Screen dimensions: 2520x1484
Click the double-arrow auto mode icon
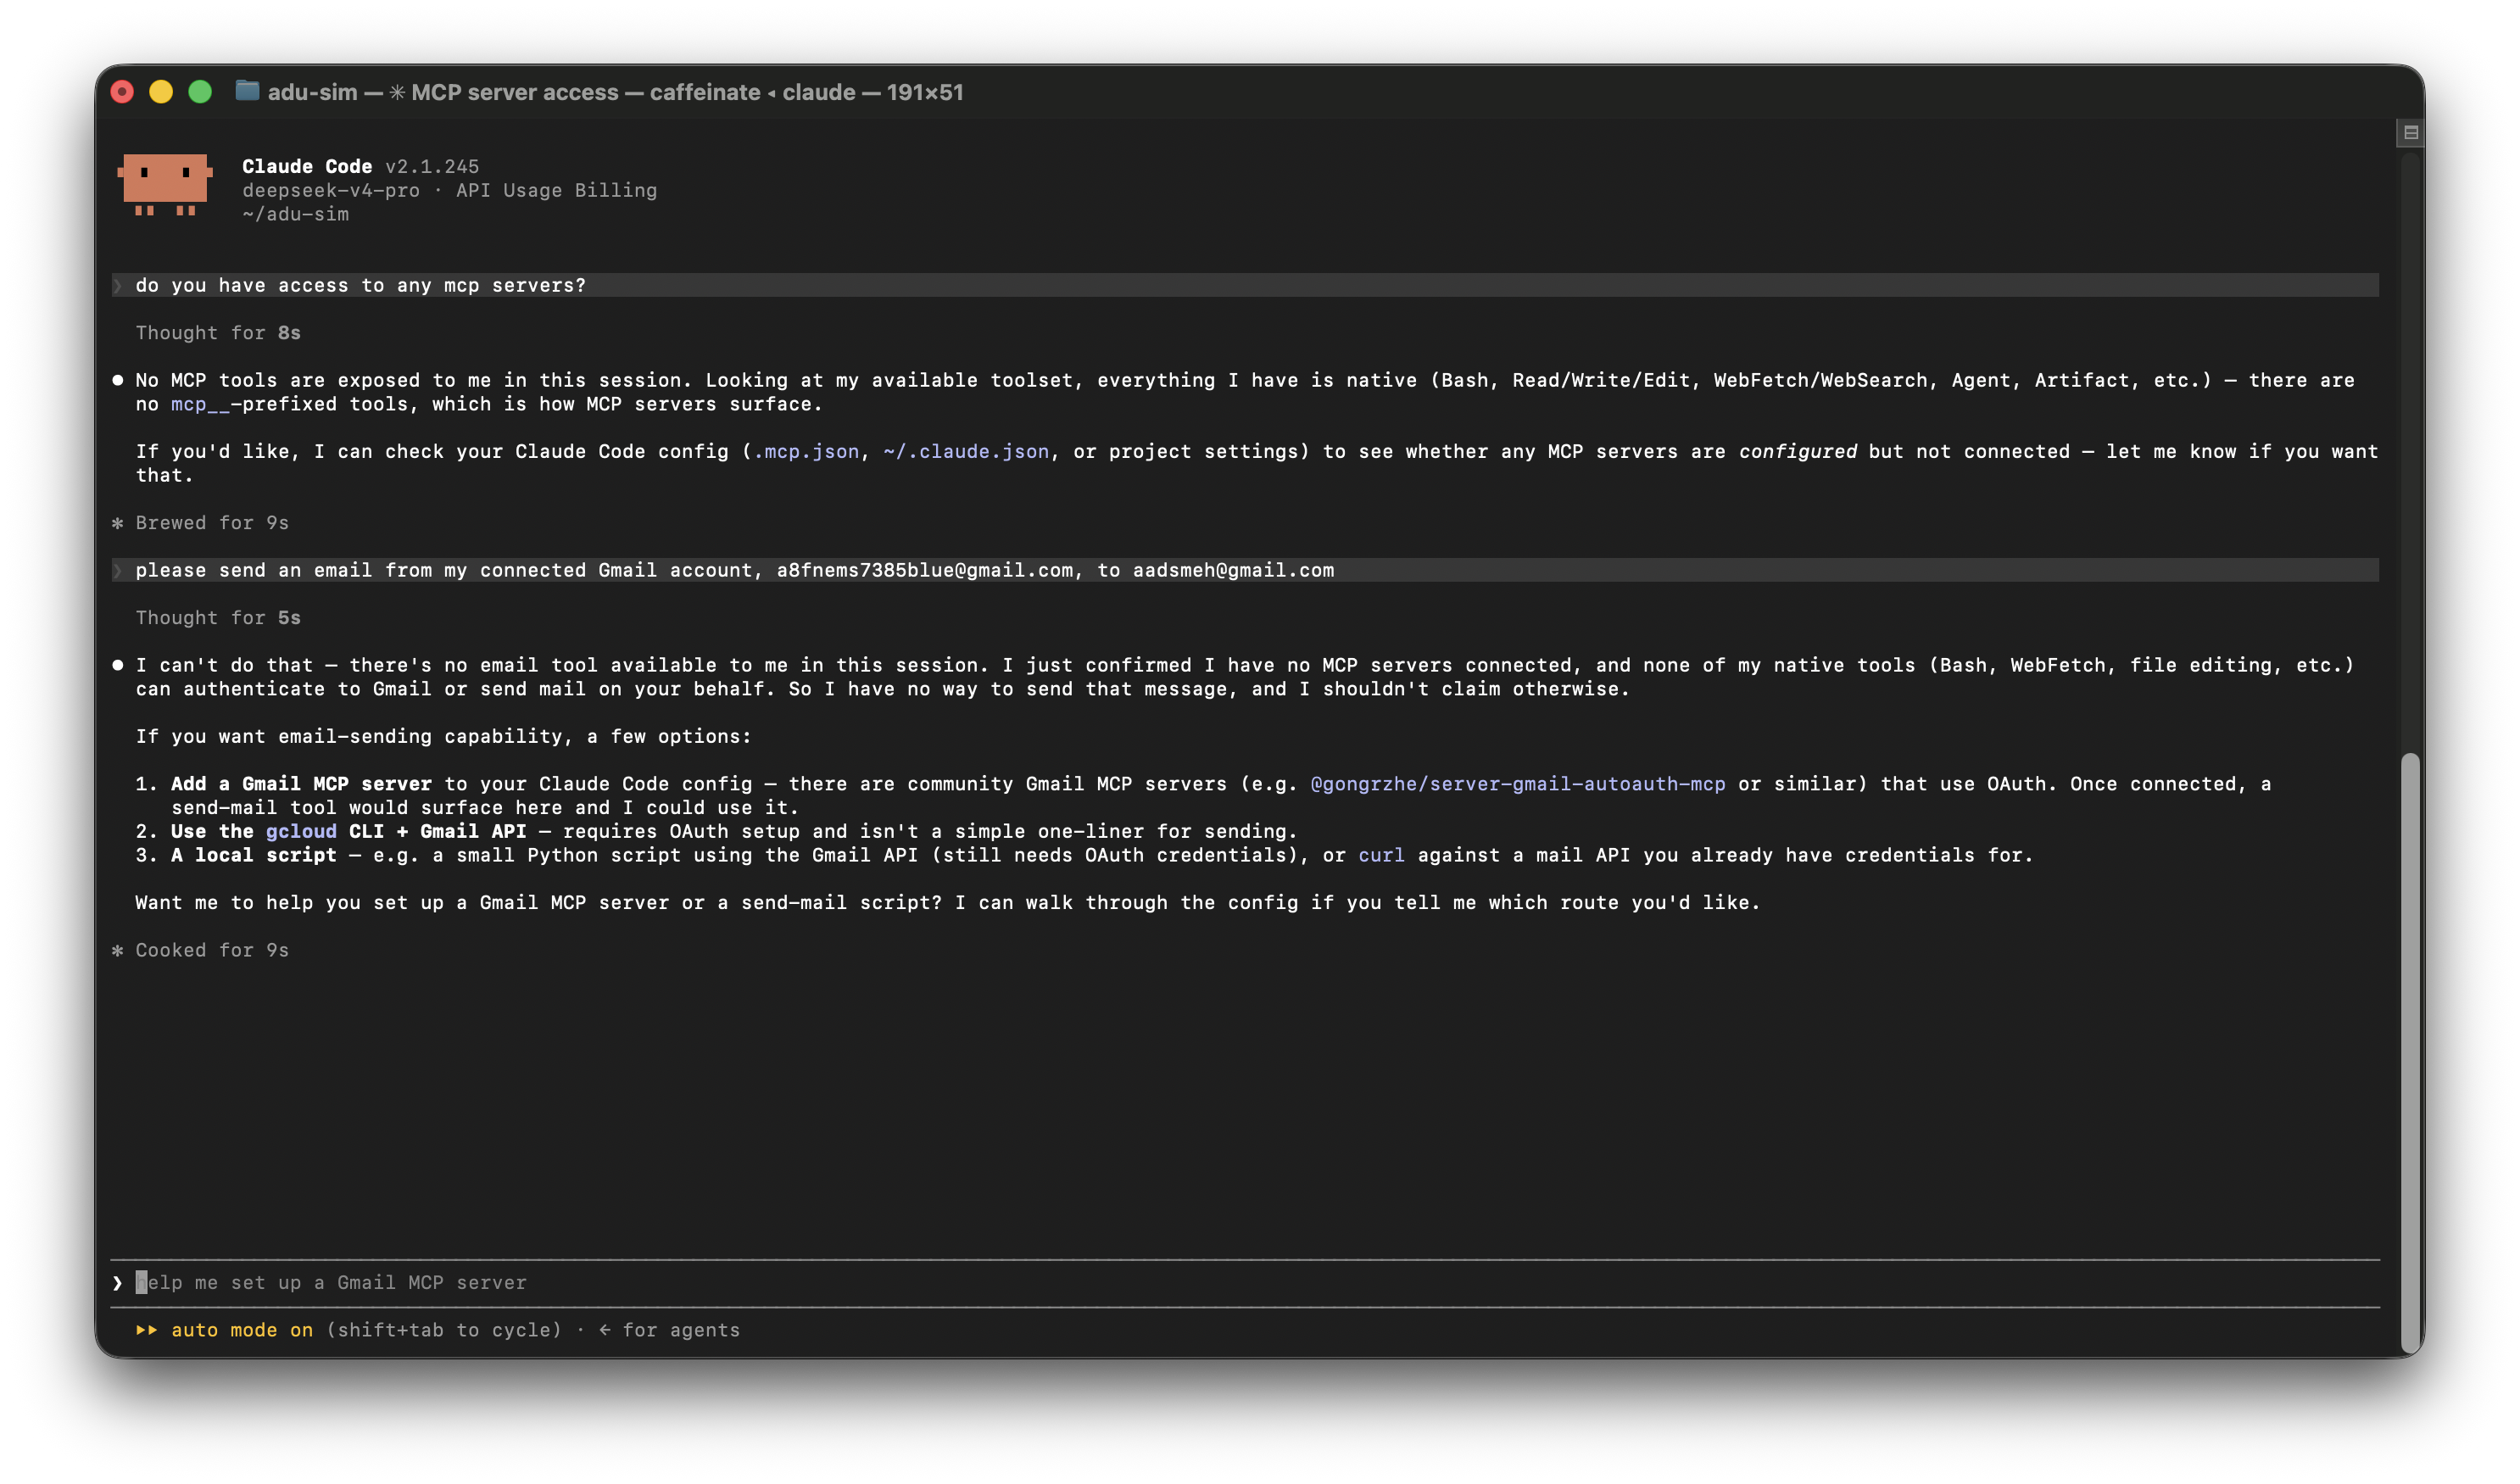[147, 1330]
